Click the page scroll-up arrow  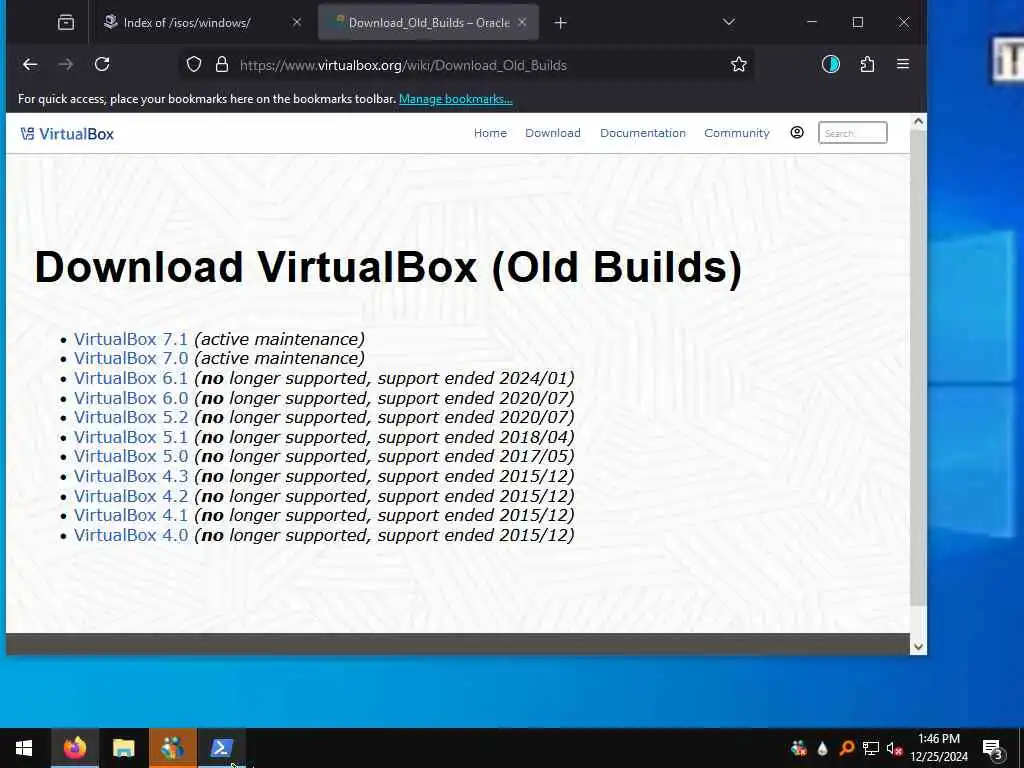pyautogui.click(x=918, y=121)
